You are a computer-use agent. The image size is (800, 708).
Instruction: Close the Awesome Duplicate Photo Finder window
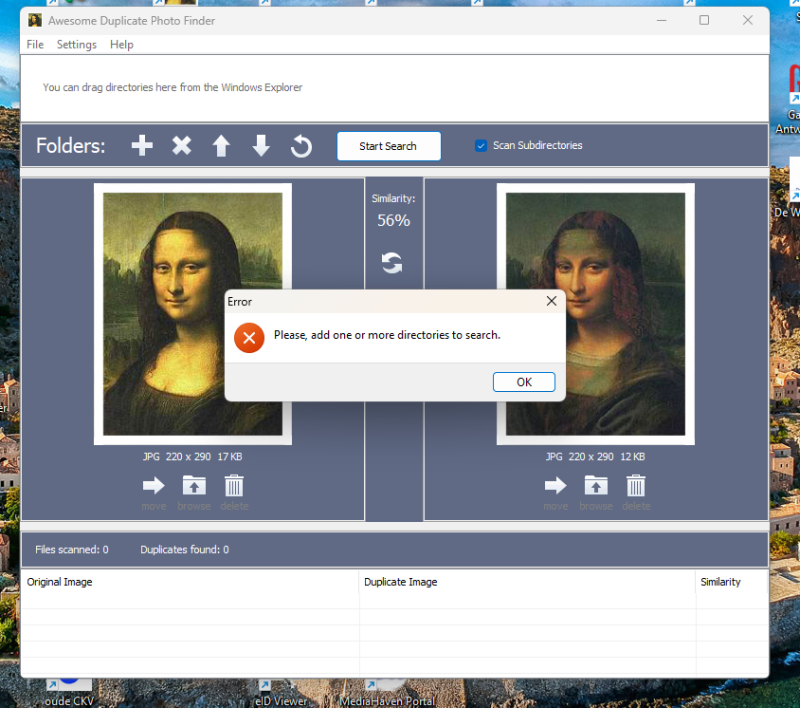point(747,20)
